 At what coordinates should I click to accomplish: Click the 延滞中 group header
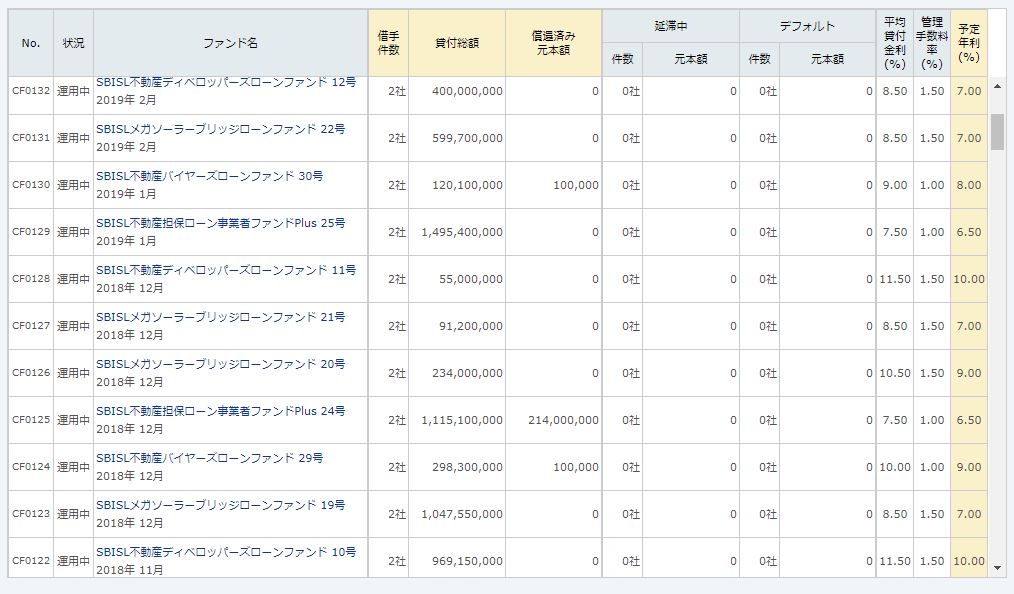point(671,27)
